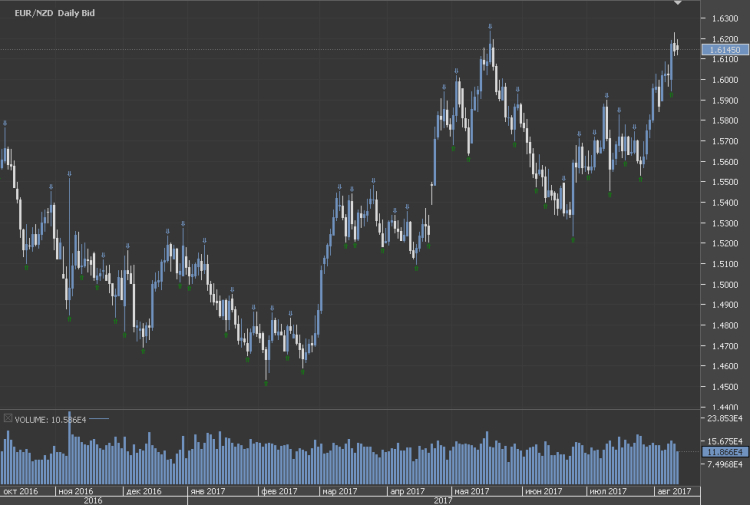Click the 23.853E4 volume axis label
This screenshot has width=750, height=505.
pos(725,418)
